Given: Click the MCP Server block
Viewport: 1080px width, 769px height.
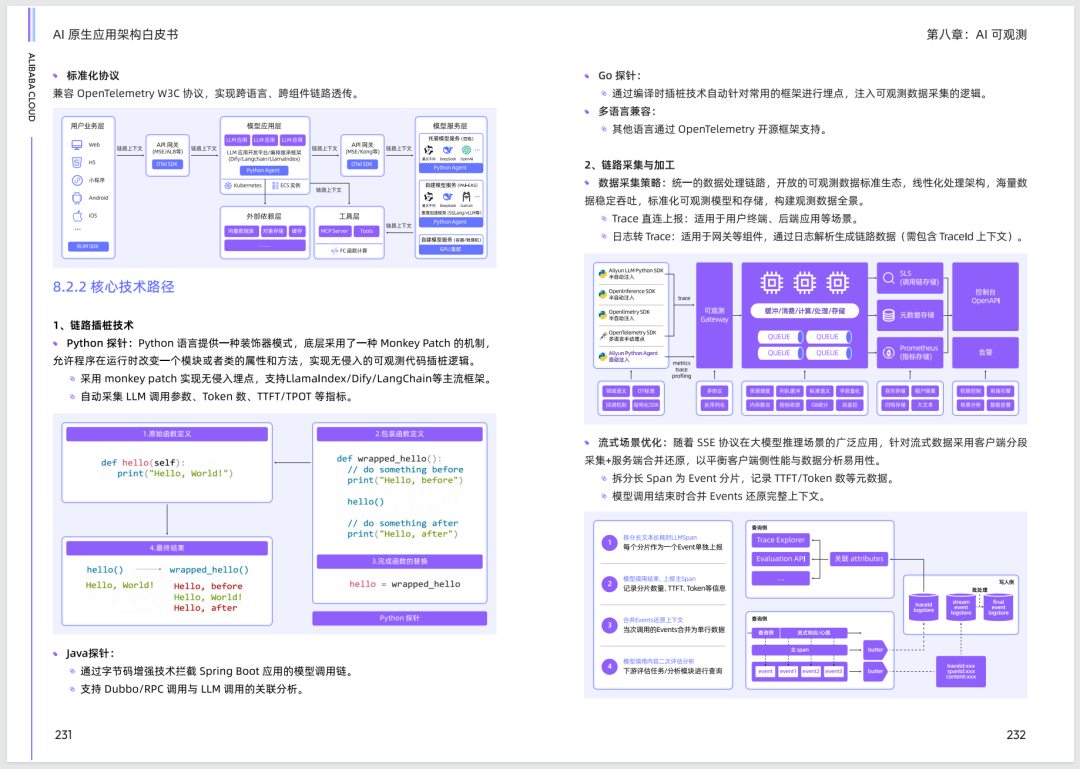Looking at the screenshot, I should point(335,232).
